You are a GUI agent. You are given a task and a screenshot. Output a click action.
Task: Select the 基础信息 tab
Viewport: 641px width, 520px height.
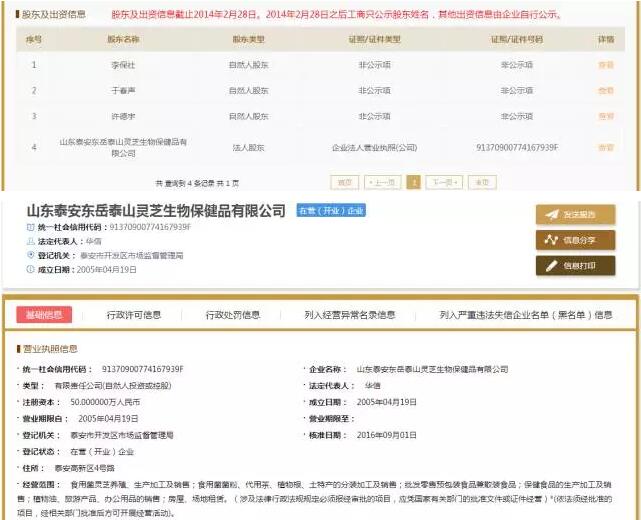click(x=44, y=315)
